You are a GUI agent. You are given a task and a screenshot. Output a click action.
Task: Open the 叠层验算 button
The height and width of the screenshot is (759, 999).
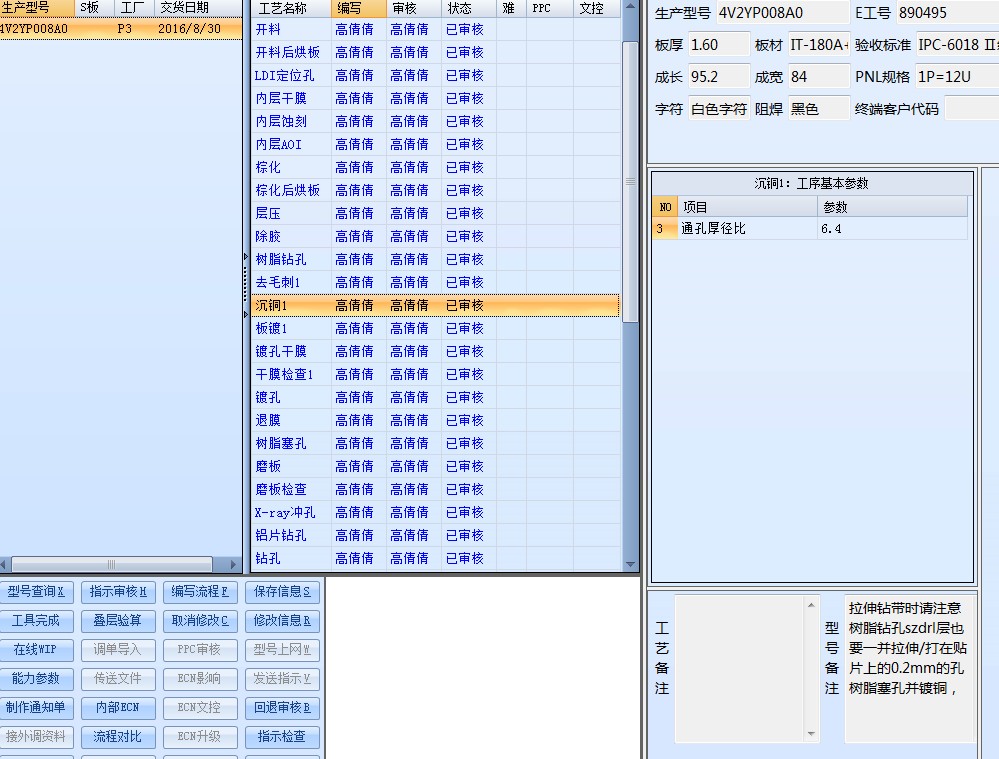tap(118, 621)
